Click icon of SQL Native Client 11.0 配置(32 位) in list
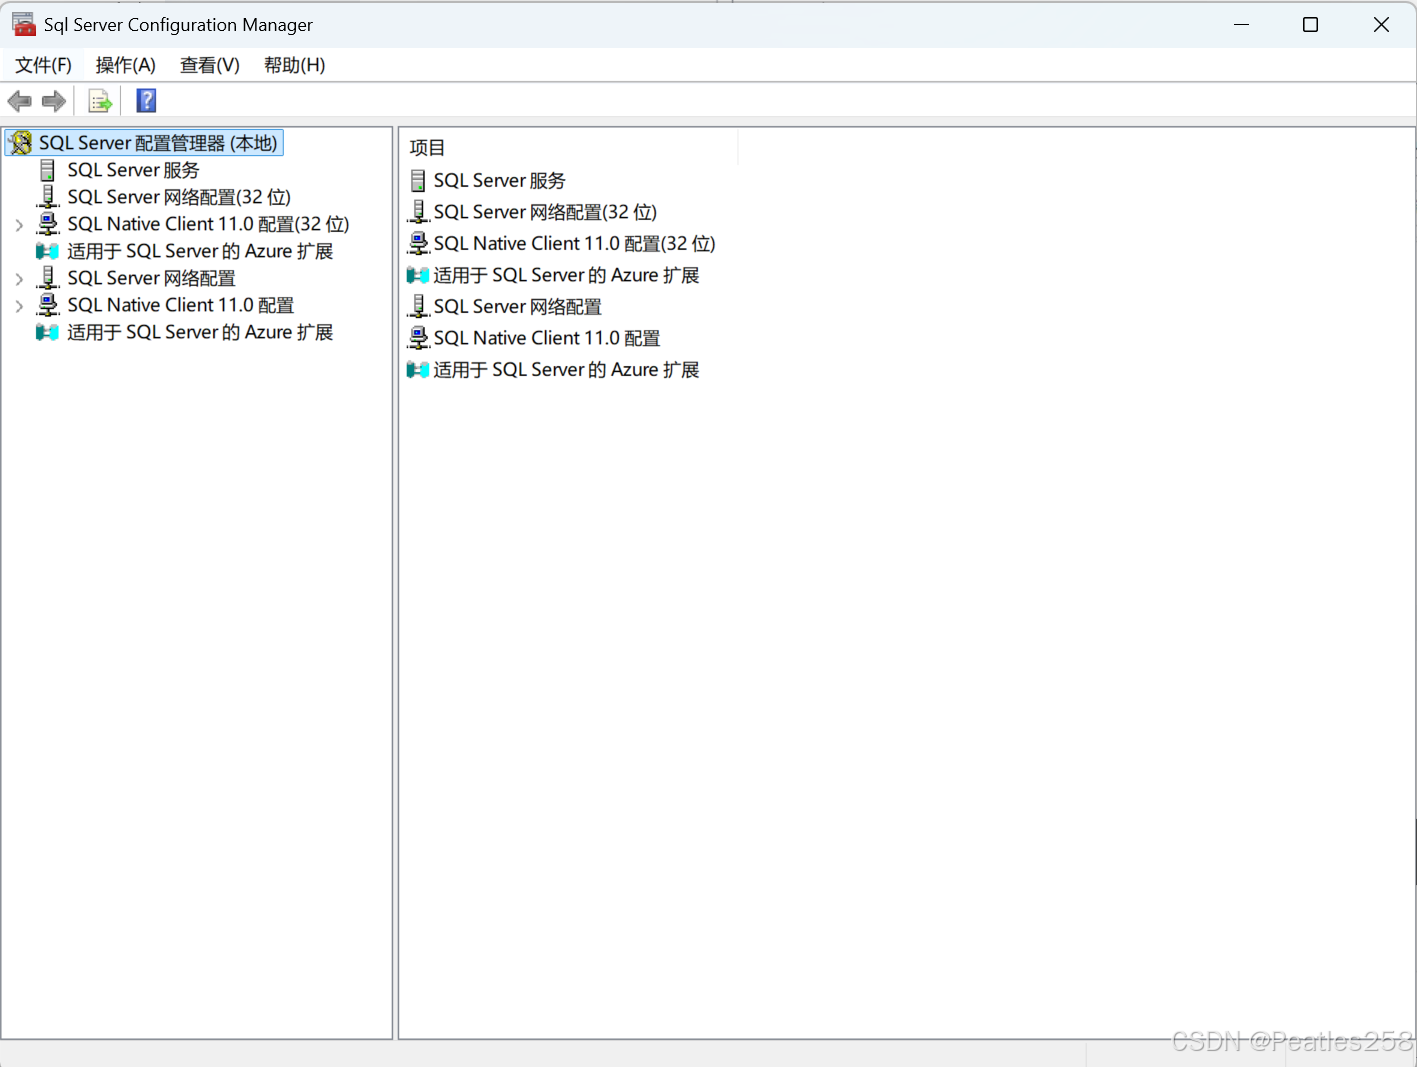Screen dimensions: 1417x1067 click(x=418, y=243)
